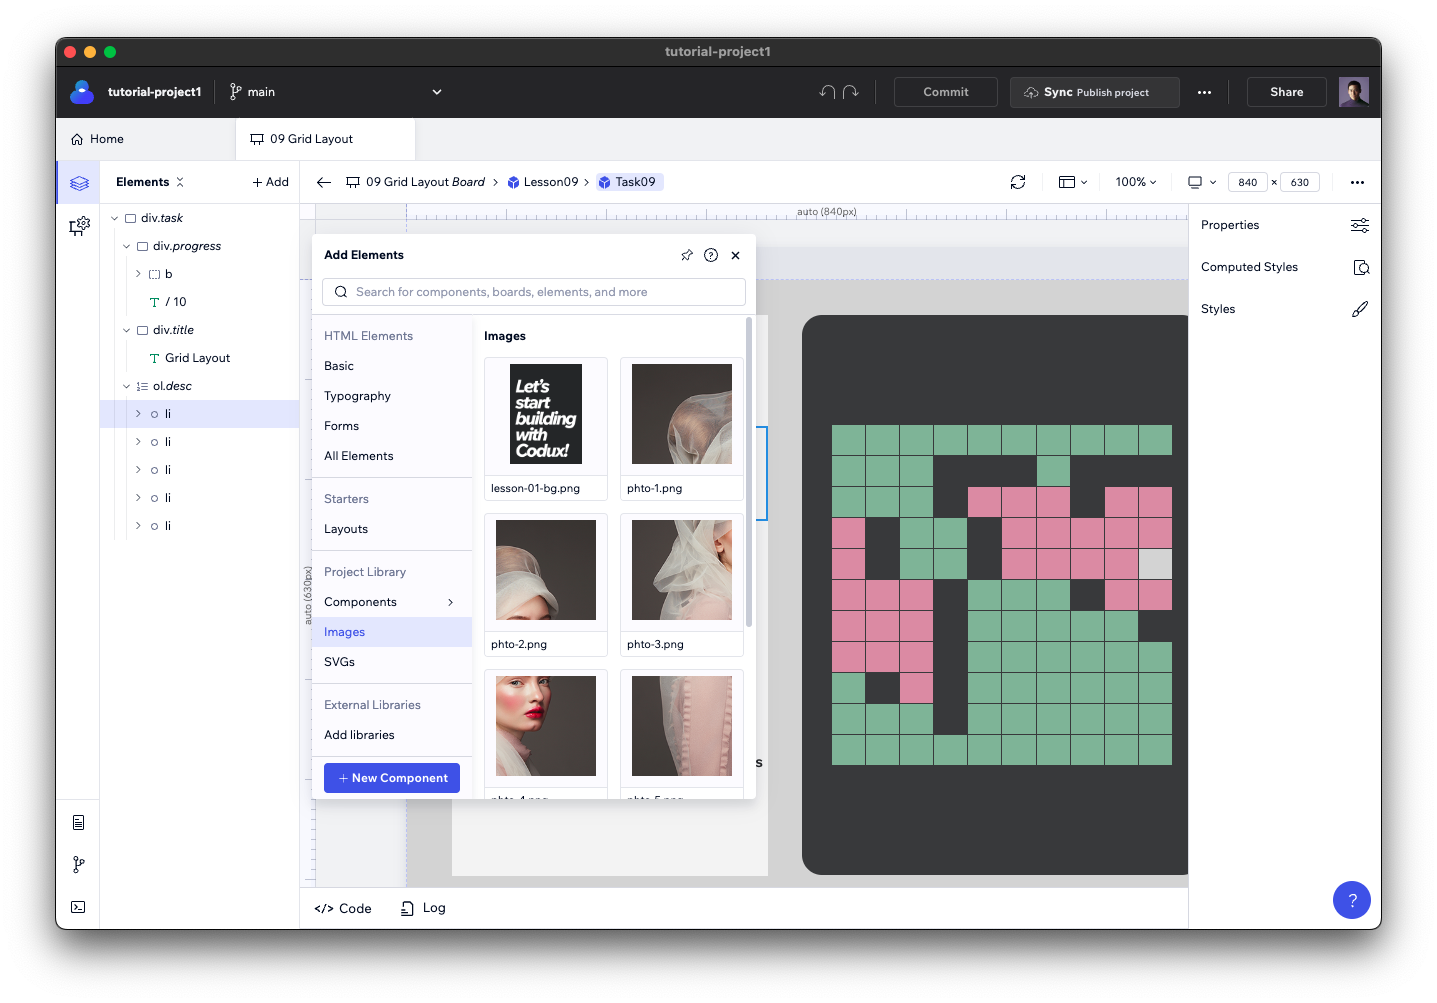The width and height of the screenshot is (1437, 1003).
Task: Click the + Add elements button
Action: (x=271, y=182)
